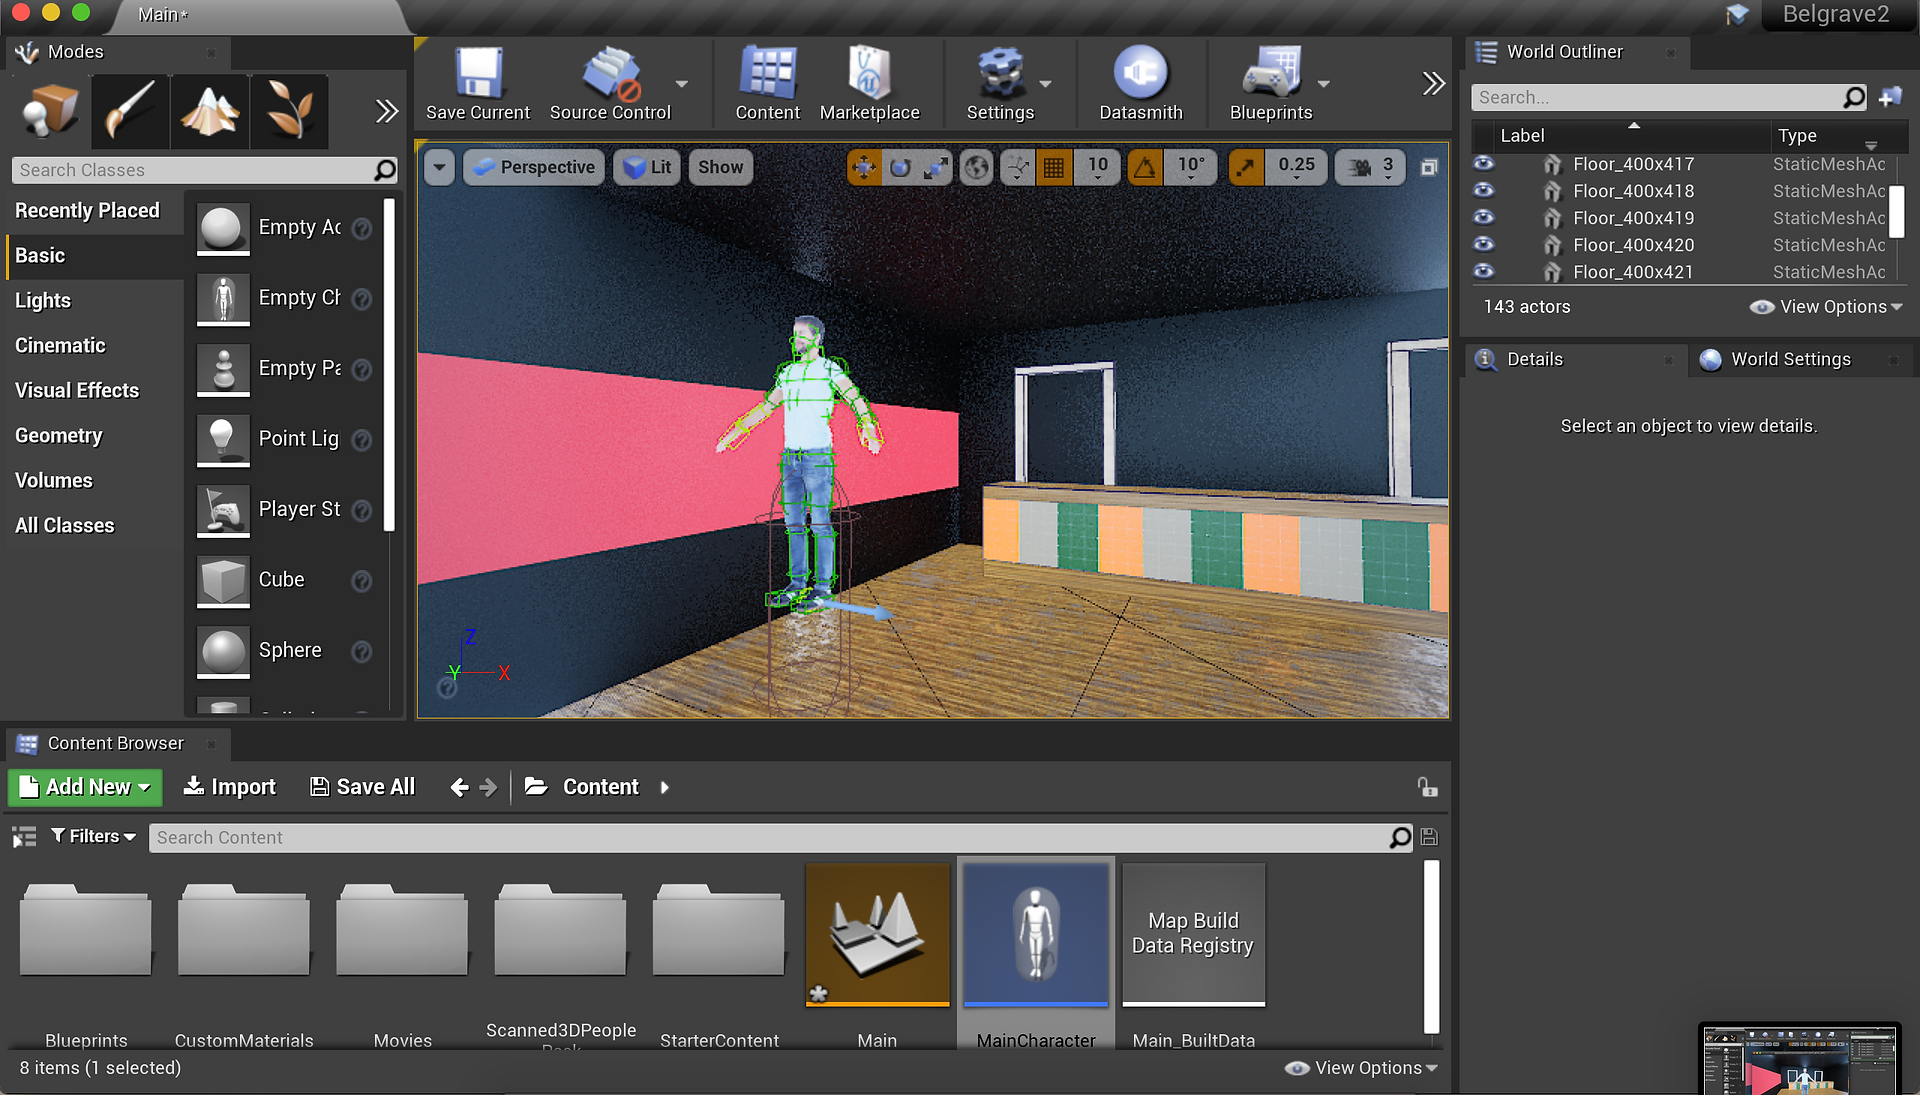Add a new folder in World Outliner

coord(1890,97)
